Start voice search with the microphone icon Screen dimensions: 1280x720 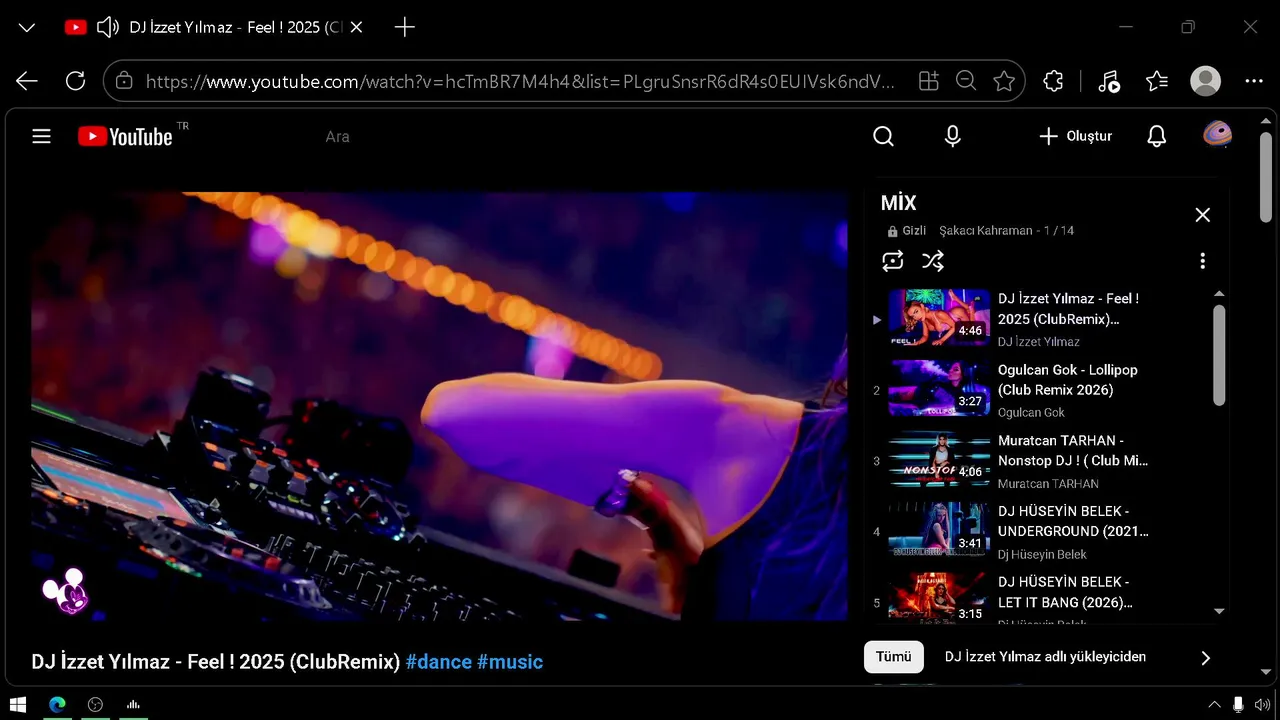[953, 136]
